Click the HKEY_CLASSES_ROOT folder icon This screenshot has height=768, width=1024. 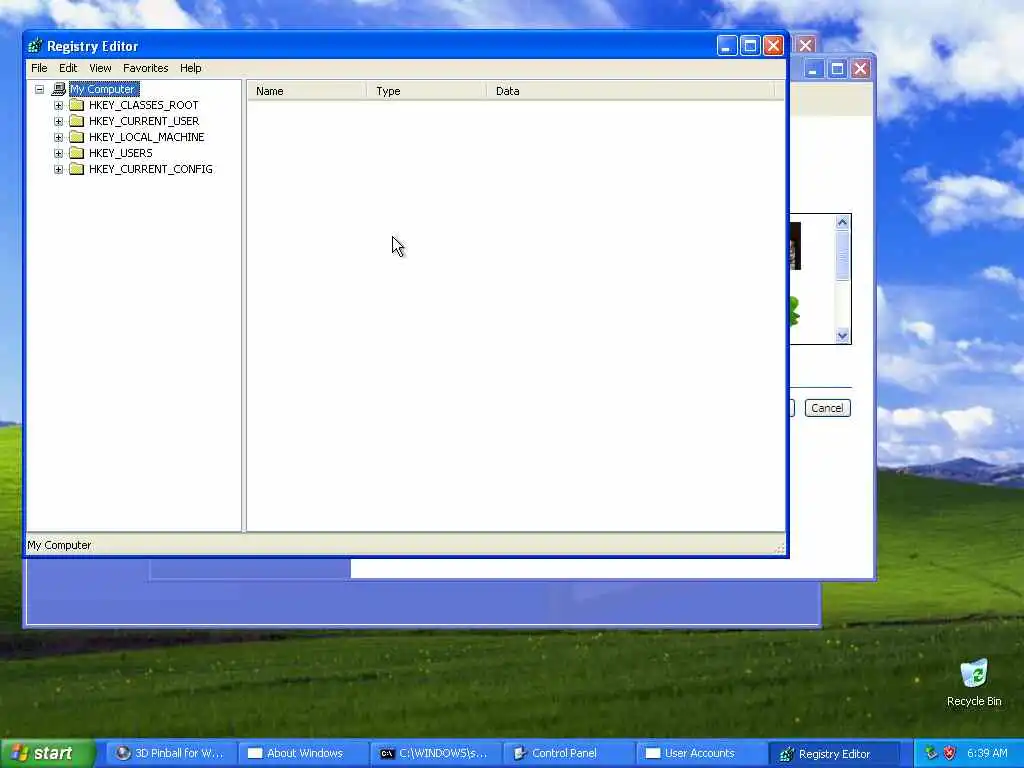pyautogui.click(x=77, y=104)
